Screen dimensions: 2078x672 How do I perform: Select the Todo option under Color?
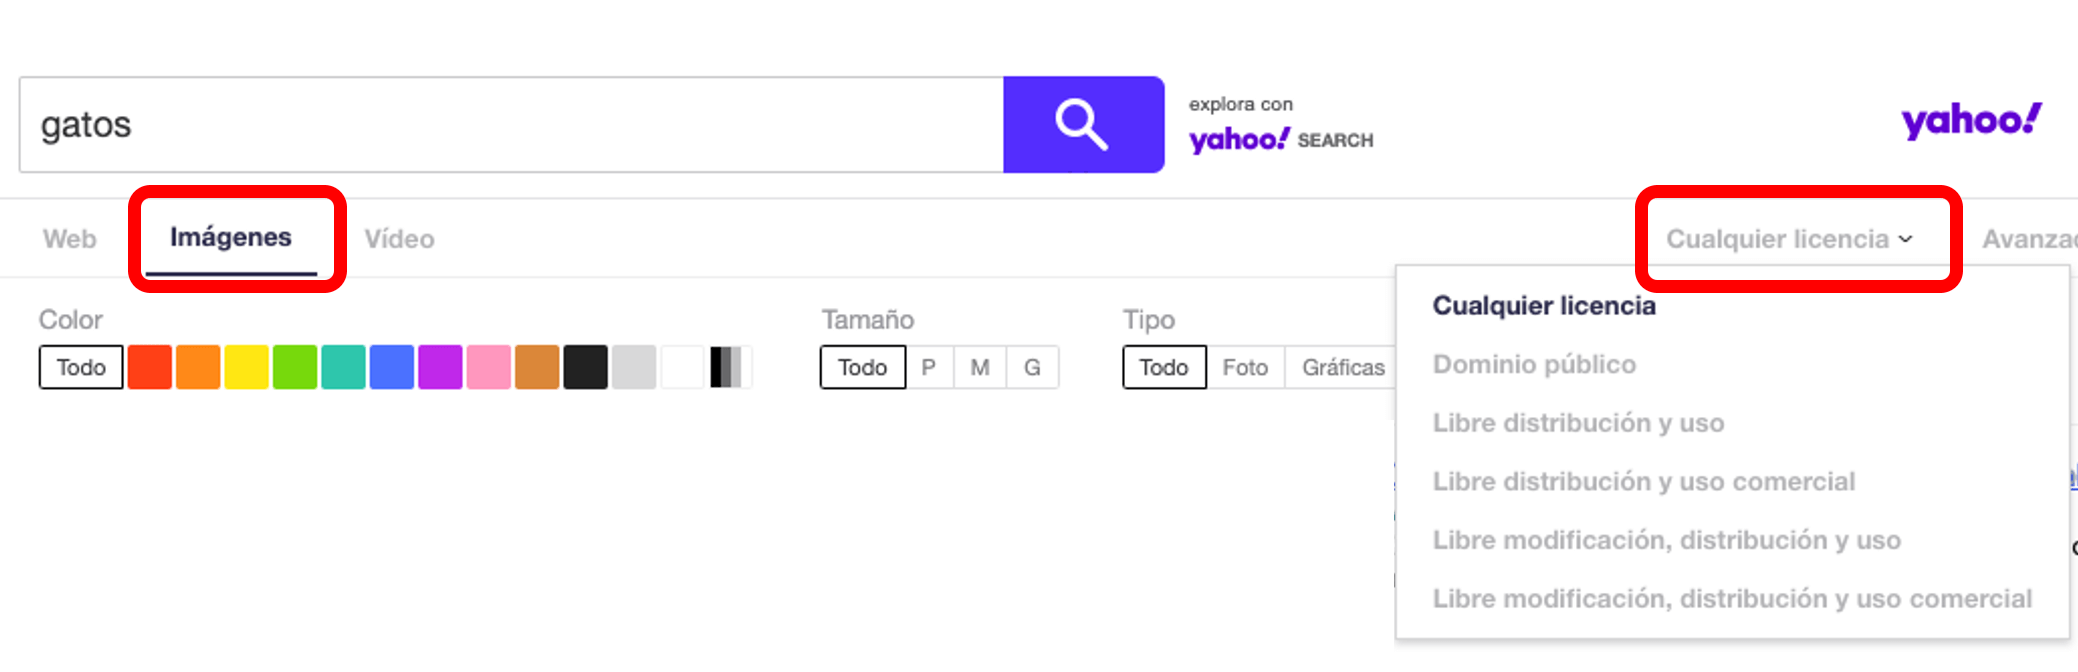[81, 367]
